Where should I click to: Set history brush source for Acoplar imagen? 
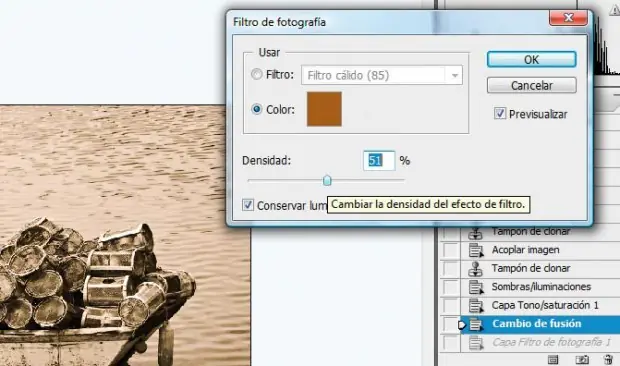(450, 250)
